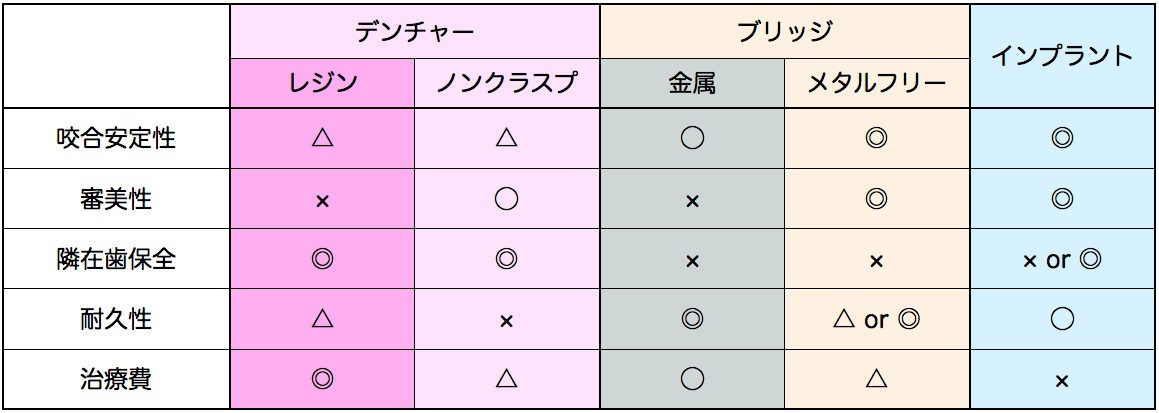
Task: Click the ブリッジ header cell
Action: pyautogui.click(x=784, y=32)
